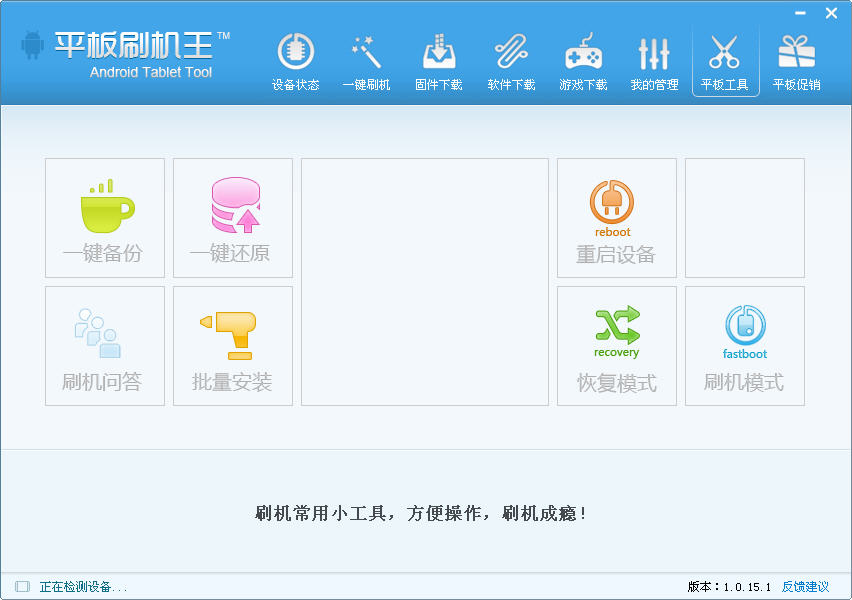852x600 pixels.
Task: Open the title bar dropdown menu button
Action: pyautogui.click(x=800, y=13)
